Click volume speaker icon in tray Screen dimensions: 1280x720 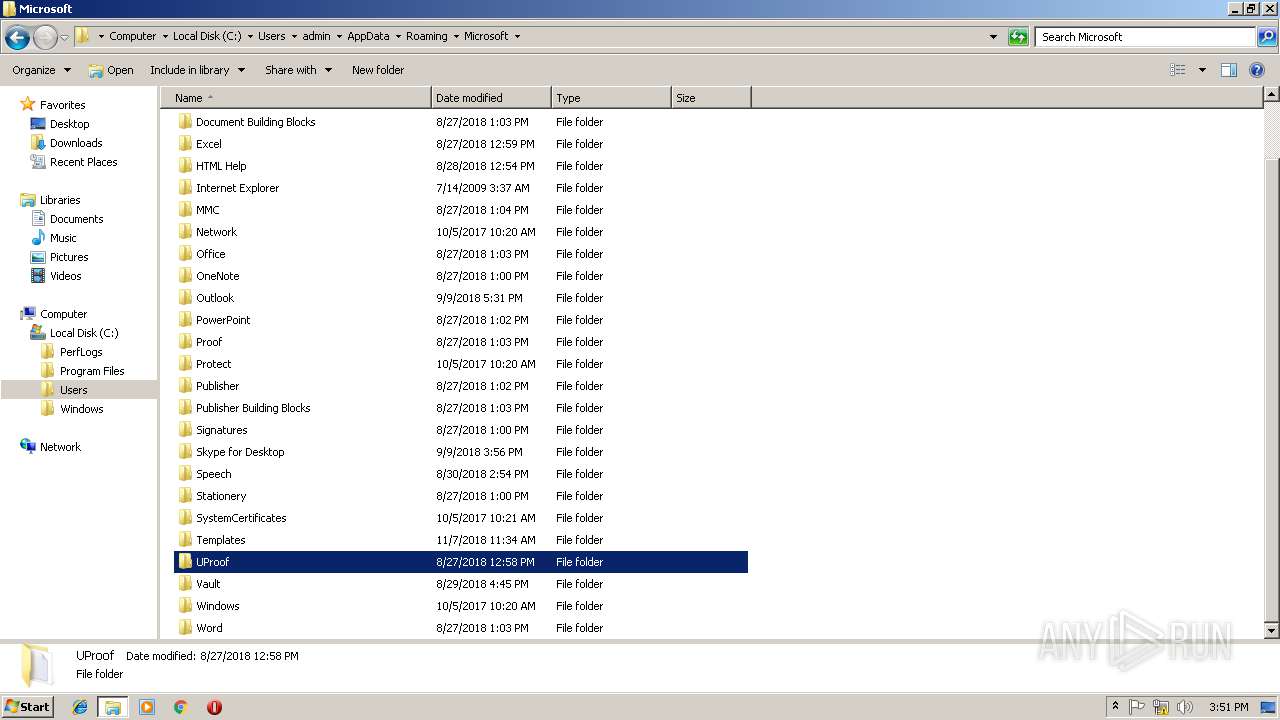click(1185, 707)
